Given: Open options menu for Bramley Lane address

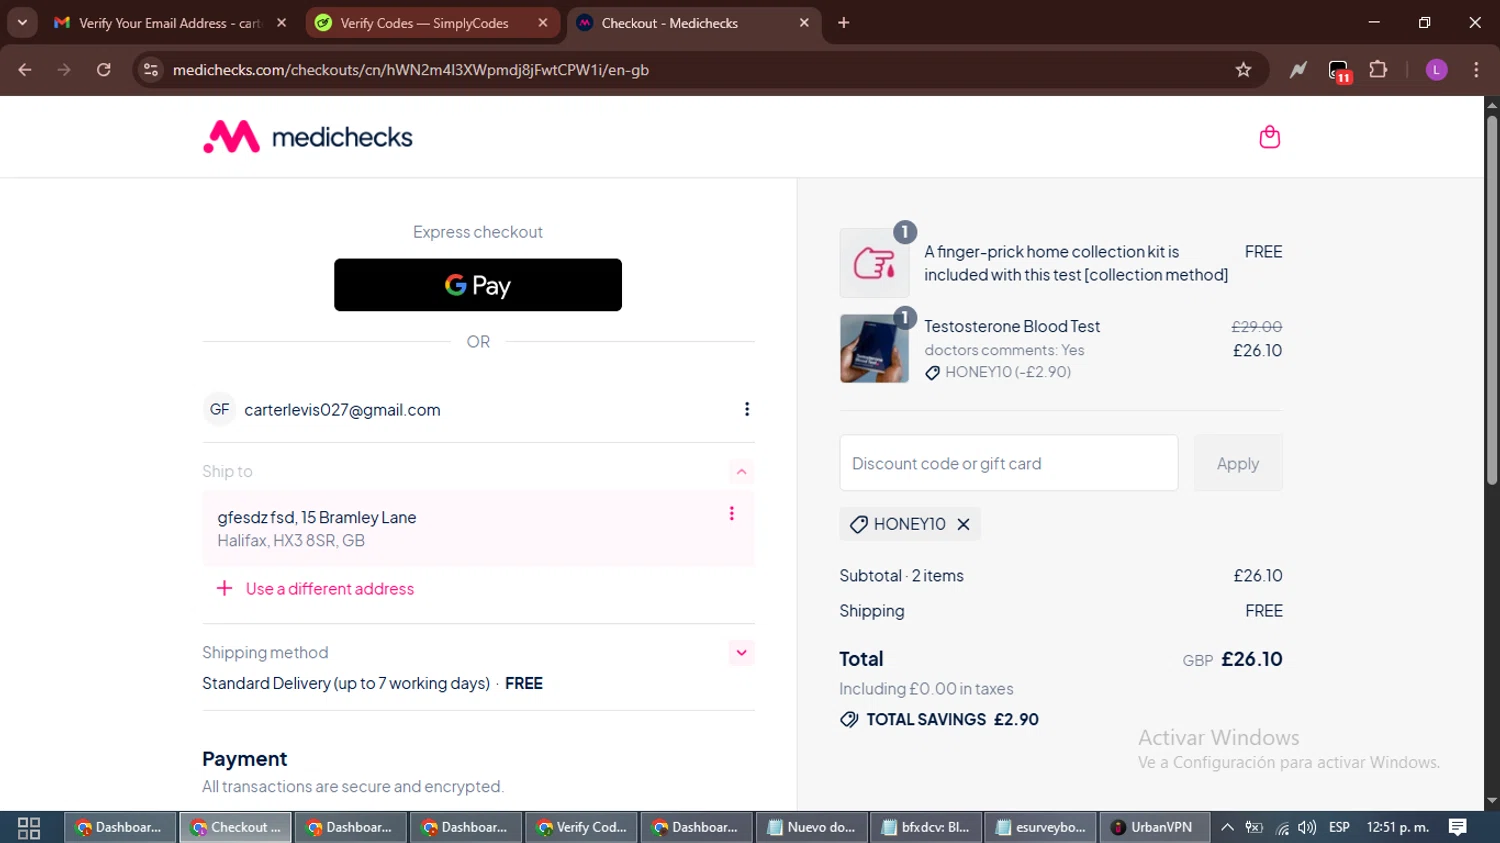Looking at the screenshot, I should [x=732, y=513].
